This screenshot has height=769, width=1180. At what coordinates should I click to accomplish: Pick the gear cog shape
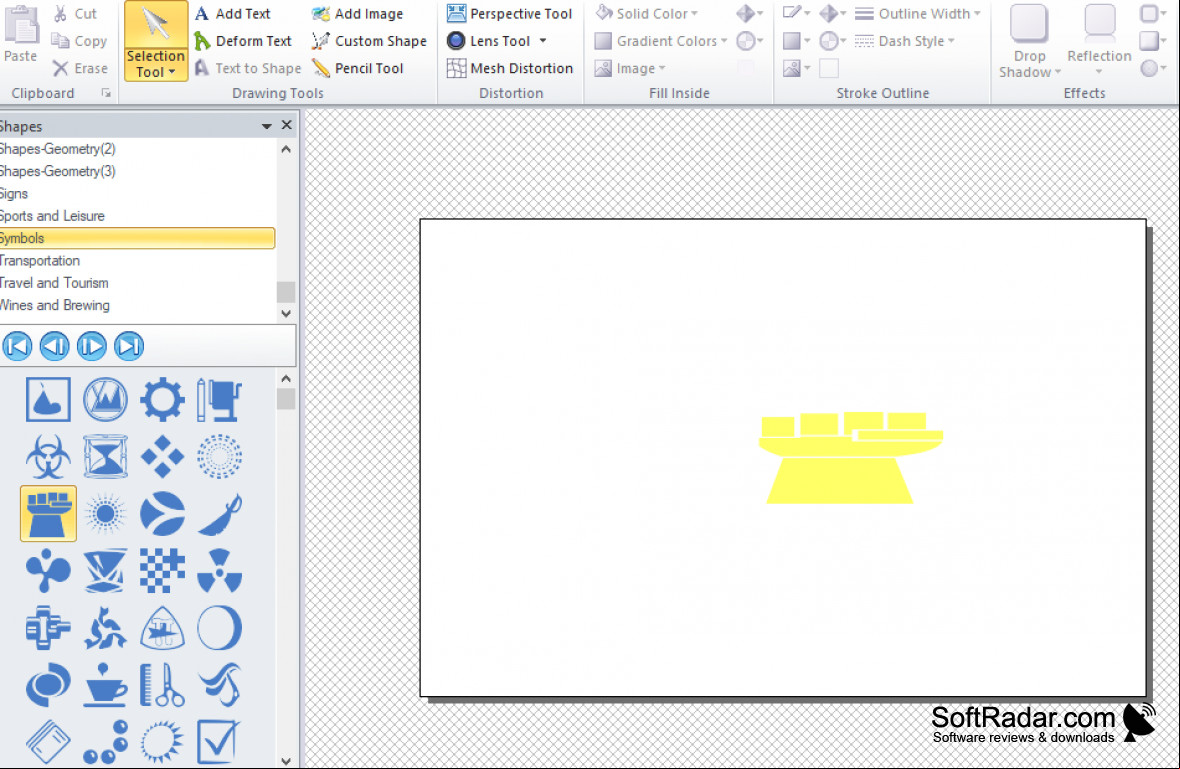click(162, 400)
